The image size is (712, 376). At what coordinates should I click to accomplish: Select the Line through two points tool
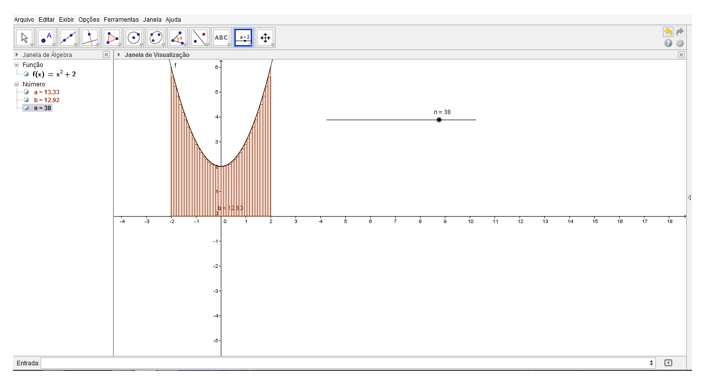click(68, 38)
